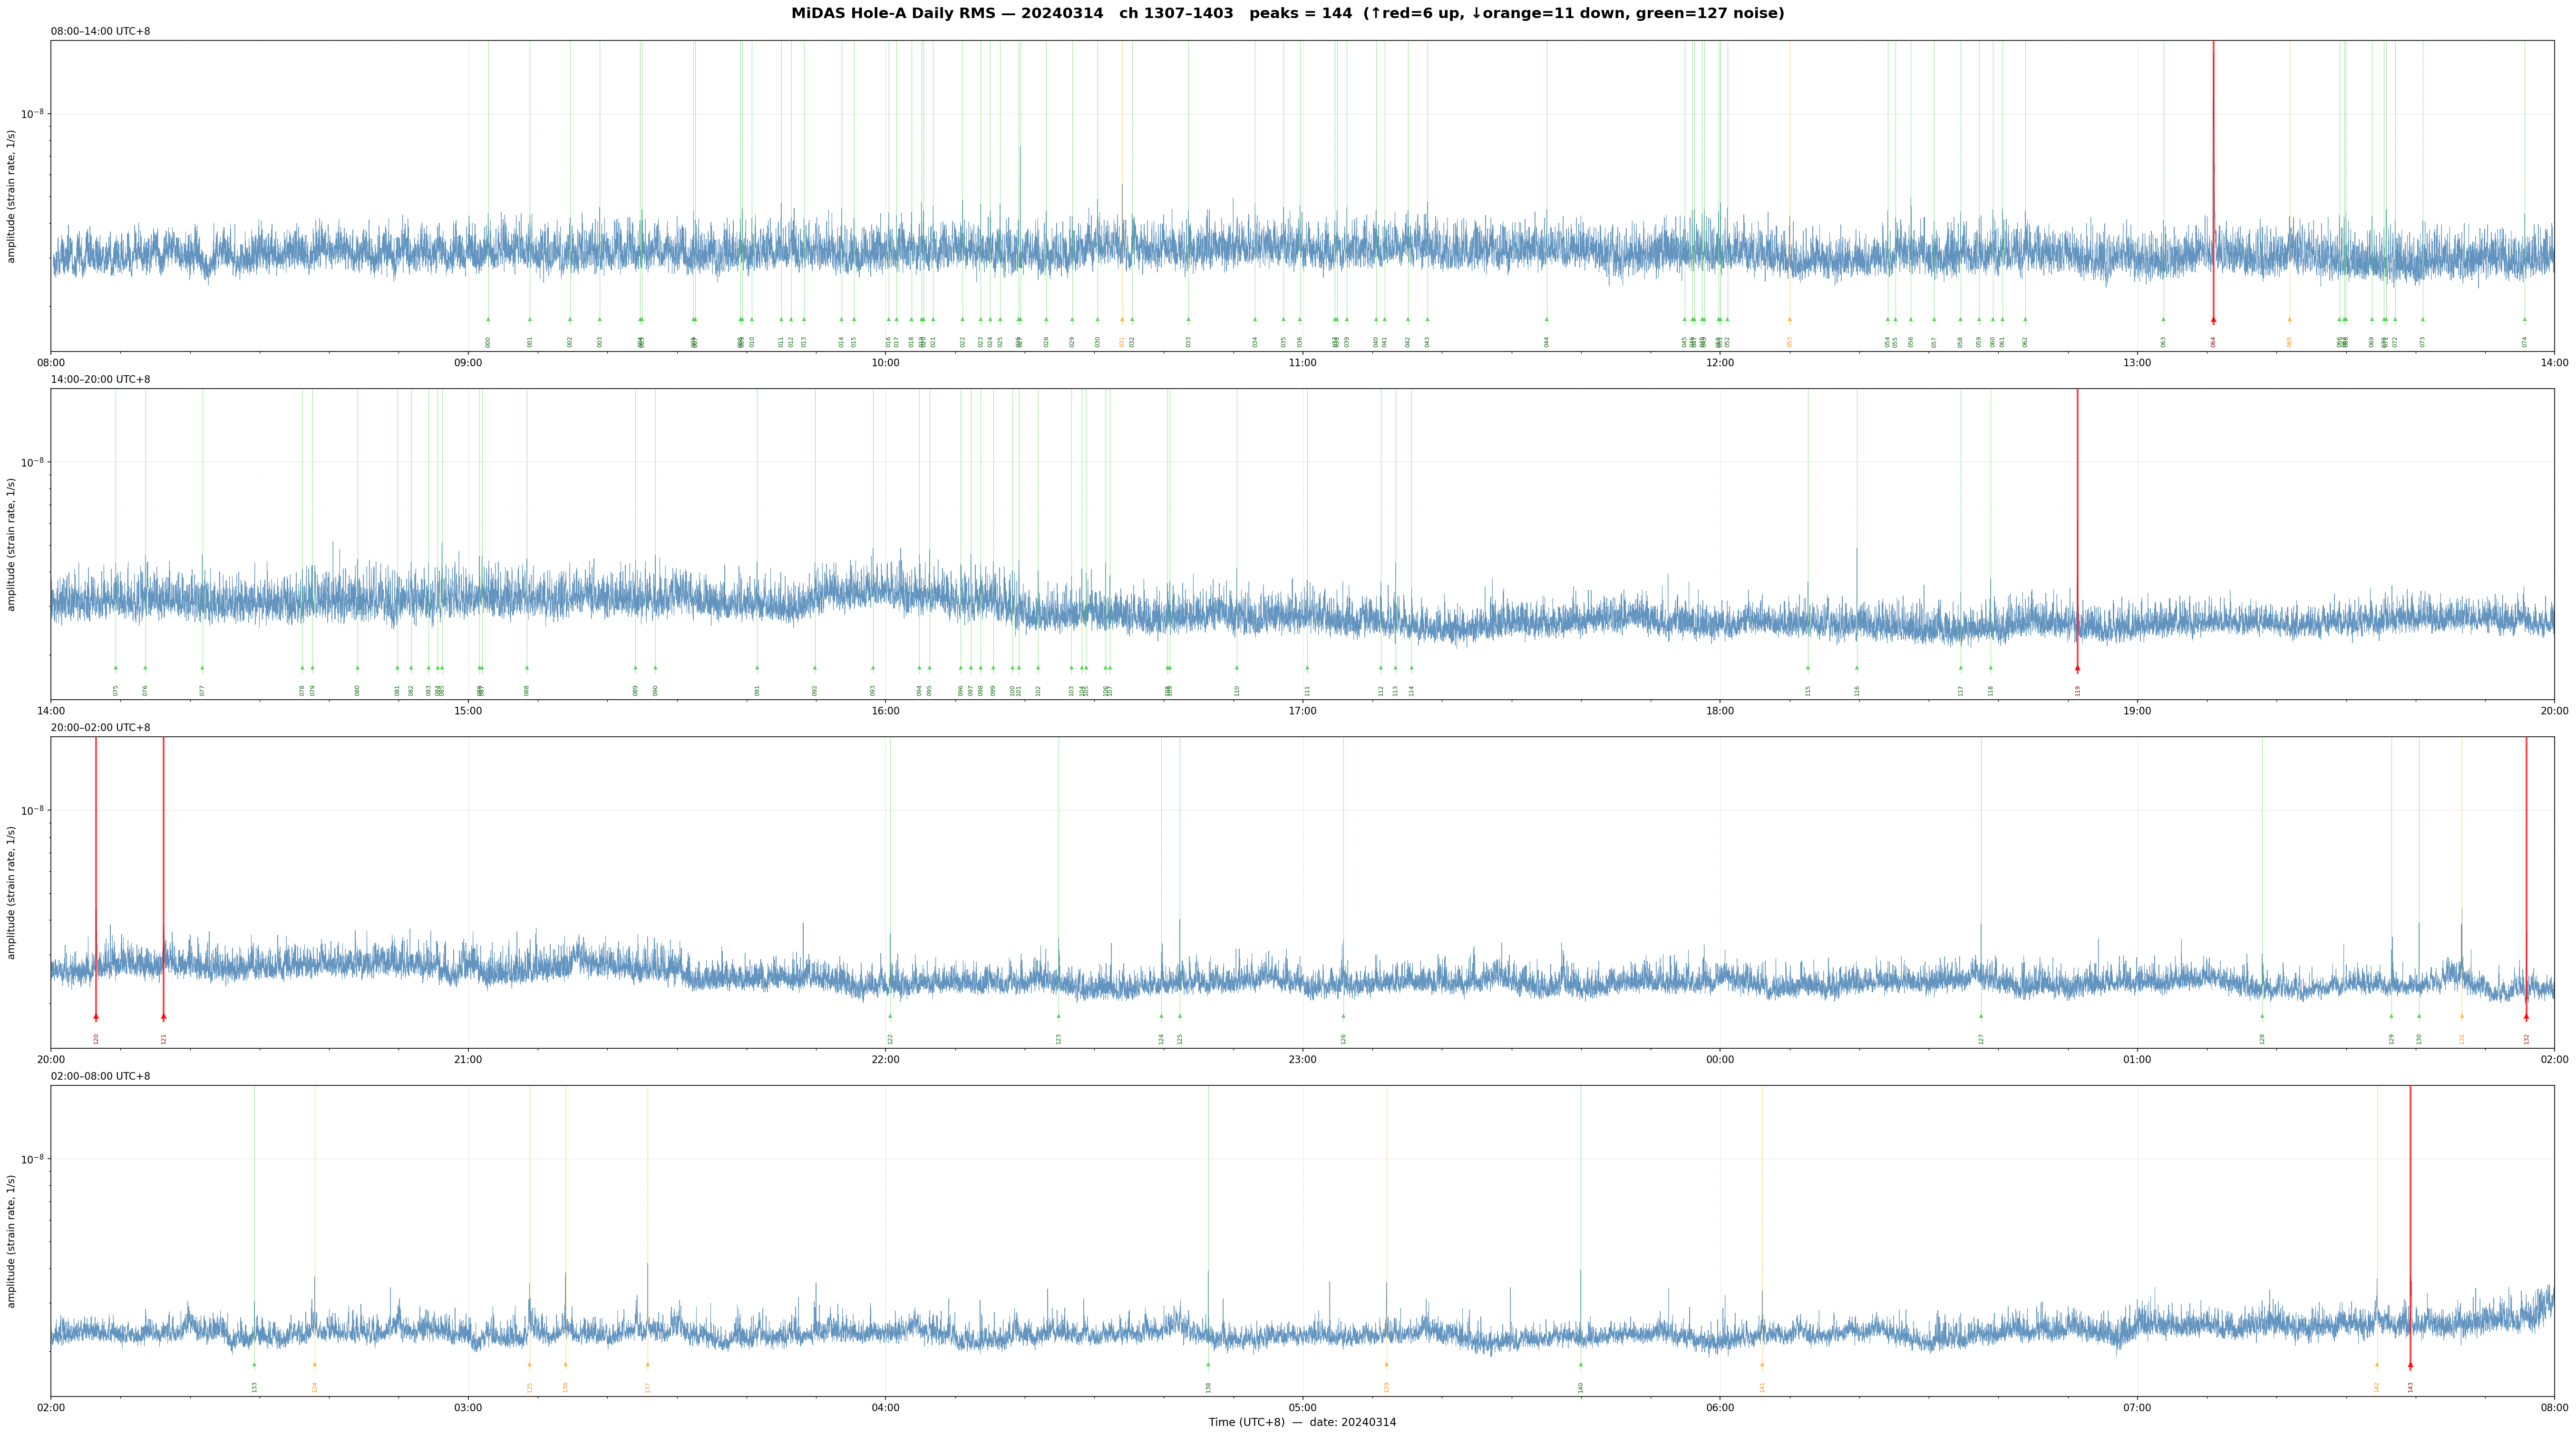Select the '20:00–02:00 UTC+8' panel title
The height and width of the screenshot is (1435, 2576).
101,728
